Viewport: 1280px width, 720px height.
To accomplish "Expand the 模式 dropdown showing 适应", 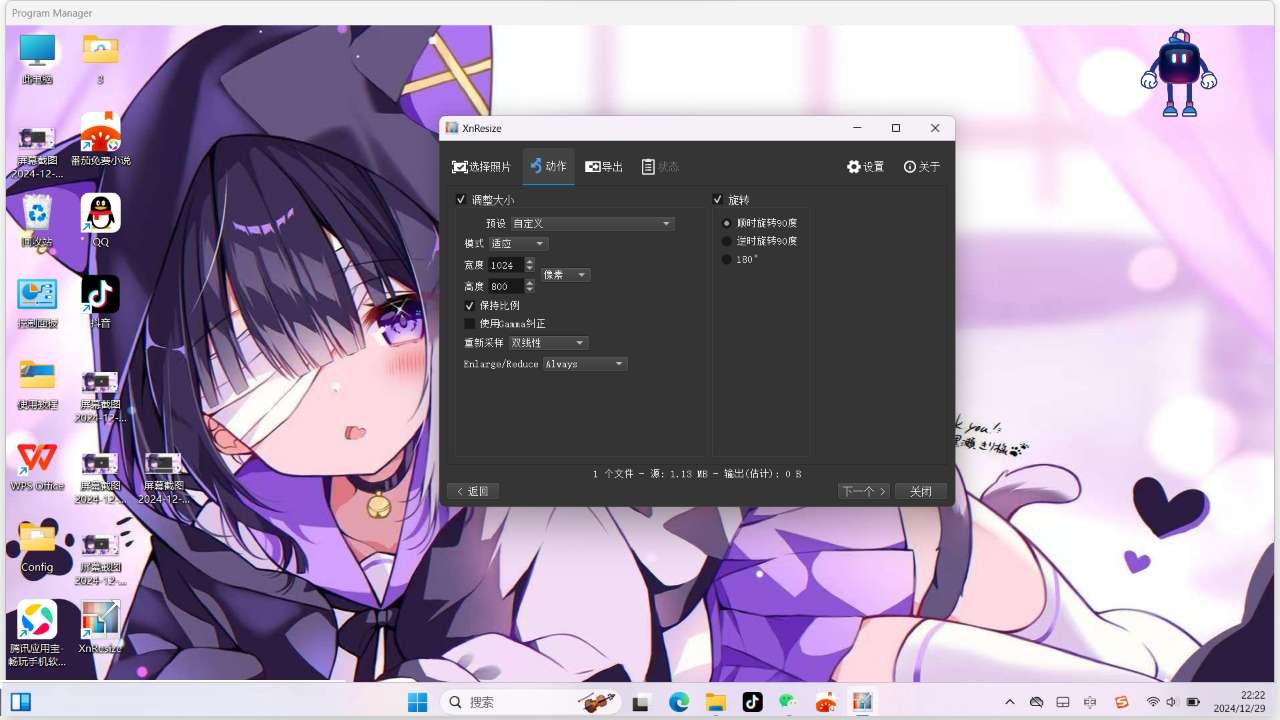I will pyautogui.click(x=518, y=244).
